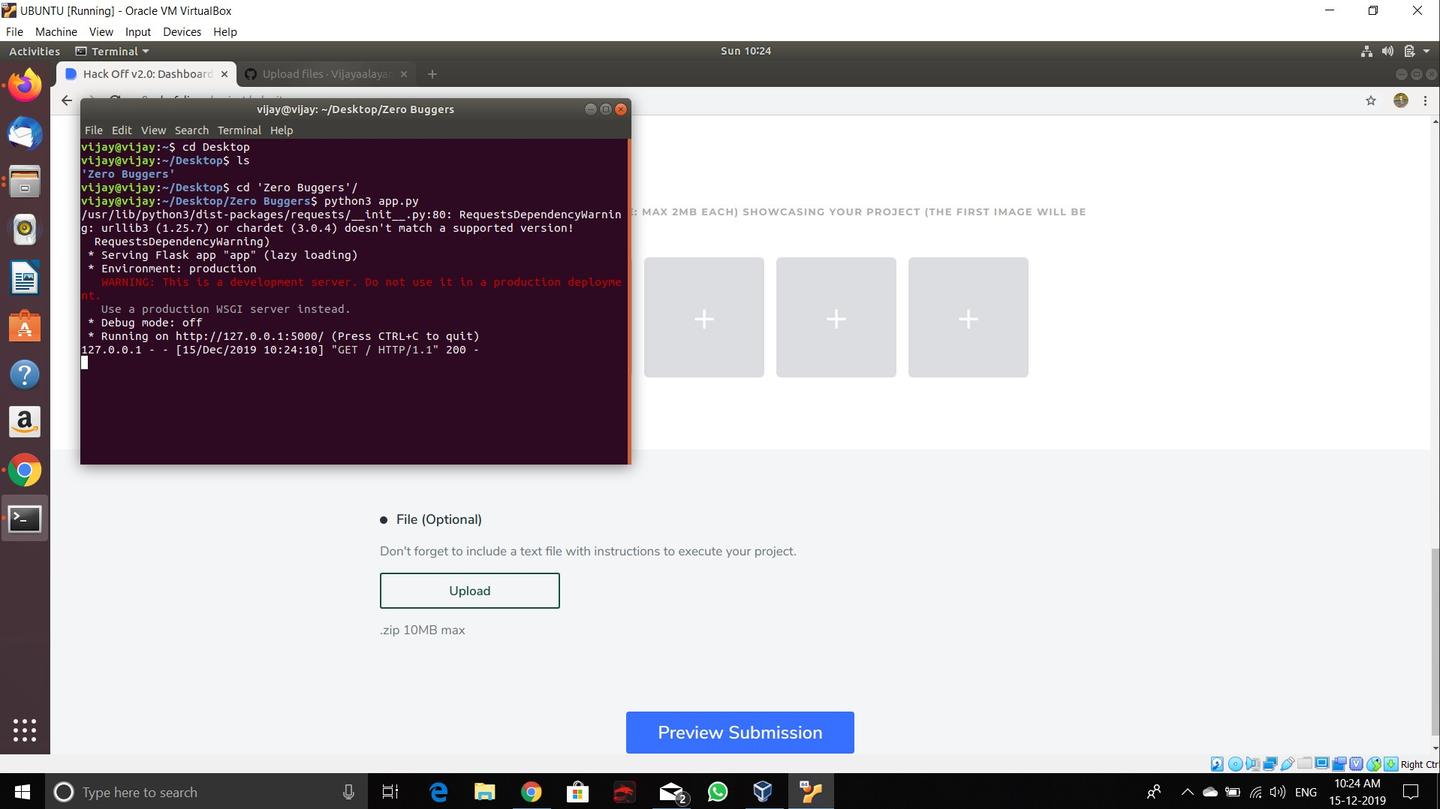1440x809 pixels.
Task: Open Microsoft Edge from taskbar
Action: coord(438,791)
